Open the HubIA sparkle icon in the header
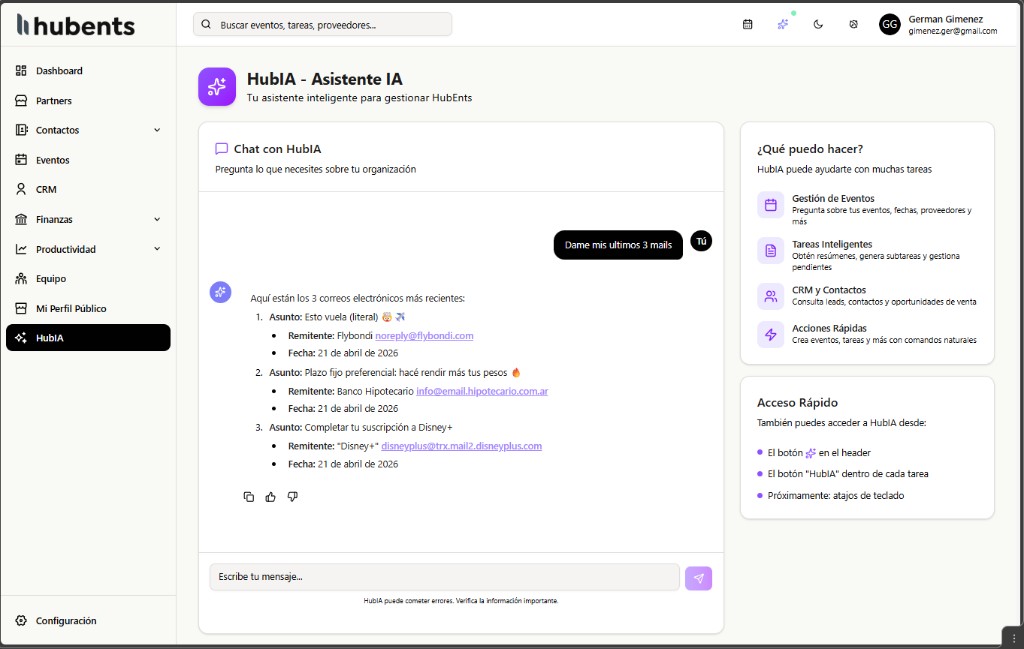The height and width of the screenshot is (649, 1024). (x=782, y=23)
